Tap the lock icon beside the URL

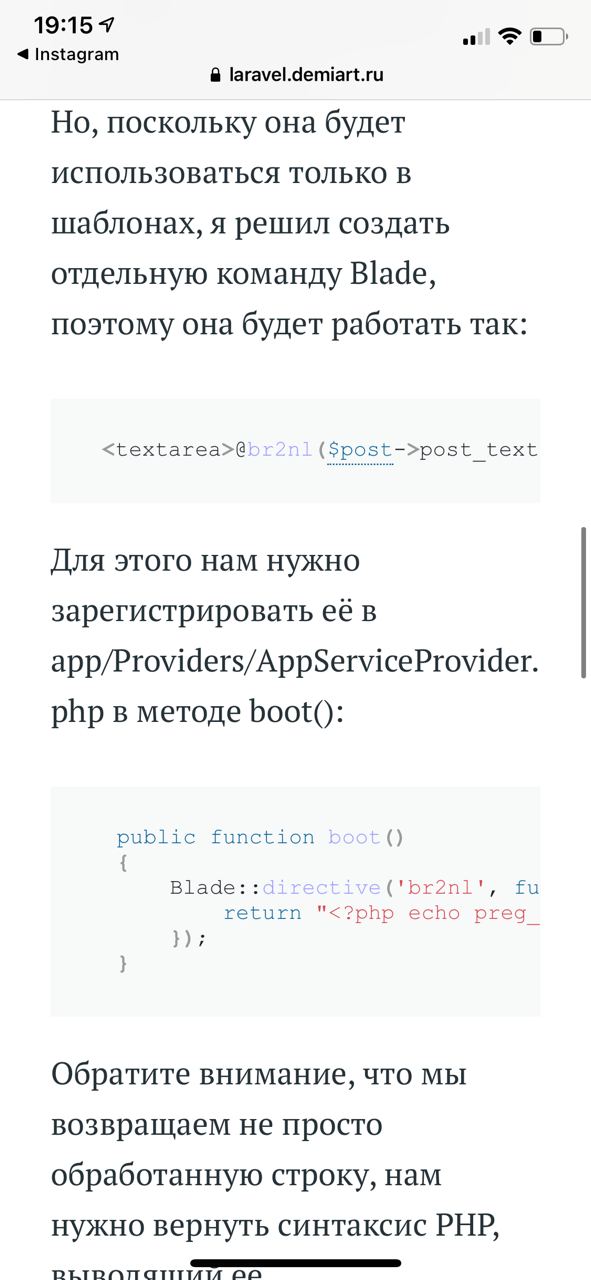point(214,75)
